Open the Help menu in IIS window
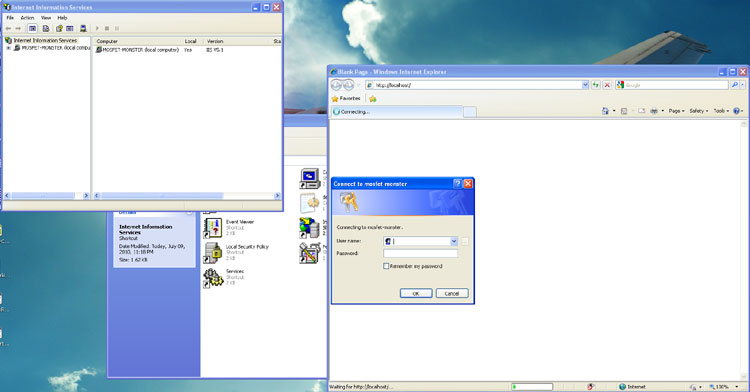This screenshot has height=392, width=750. (x=63, y=18)
